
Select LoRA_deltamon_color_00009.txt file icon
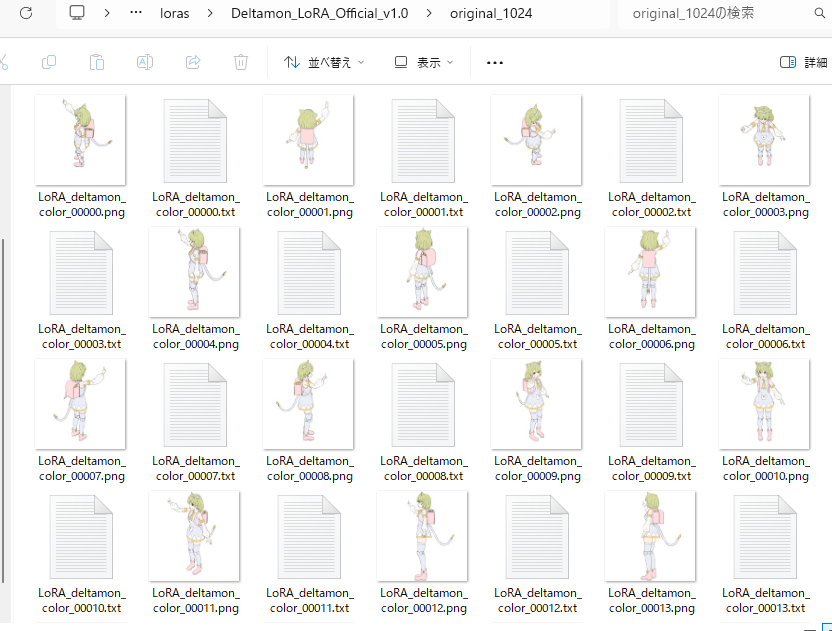[x=652, y=405]
